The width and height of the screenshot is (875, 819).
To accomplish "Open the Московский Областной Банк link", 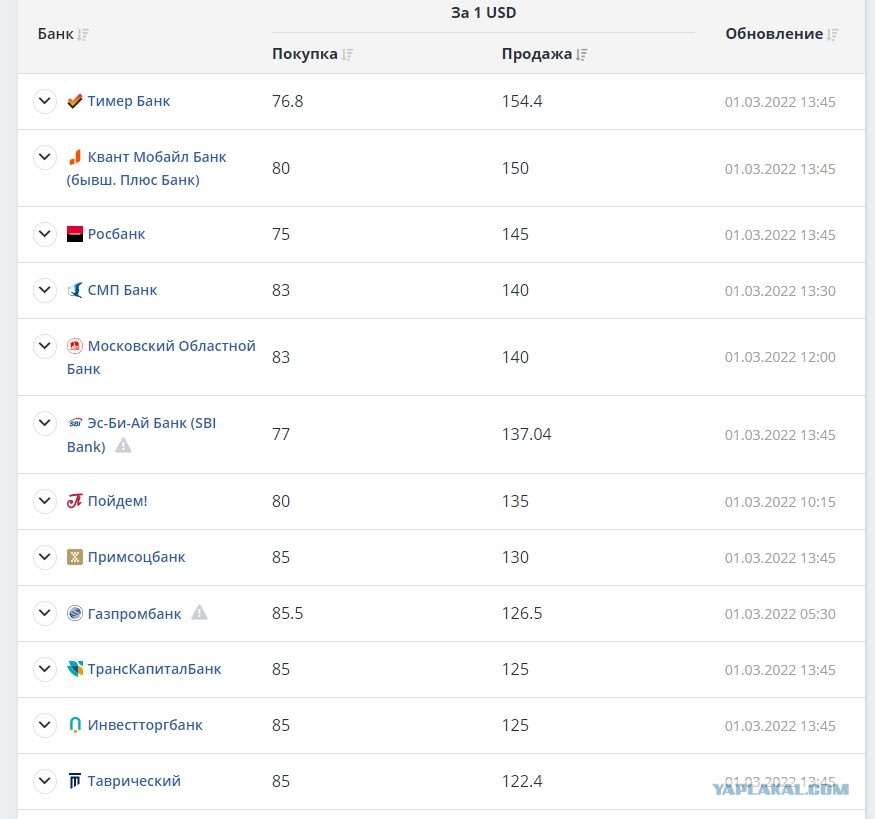I will click(x=161, y=357).
